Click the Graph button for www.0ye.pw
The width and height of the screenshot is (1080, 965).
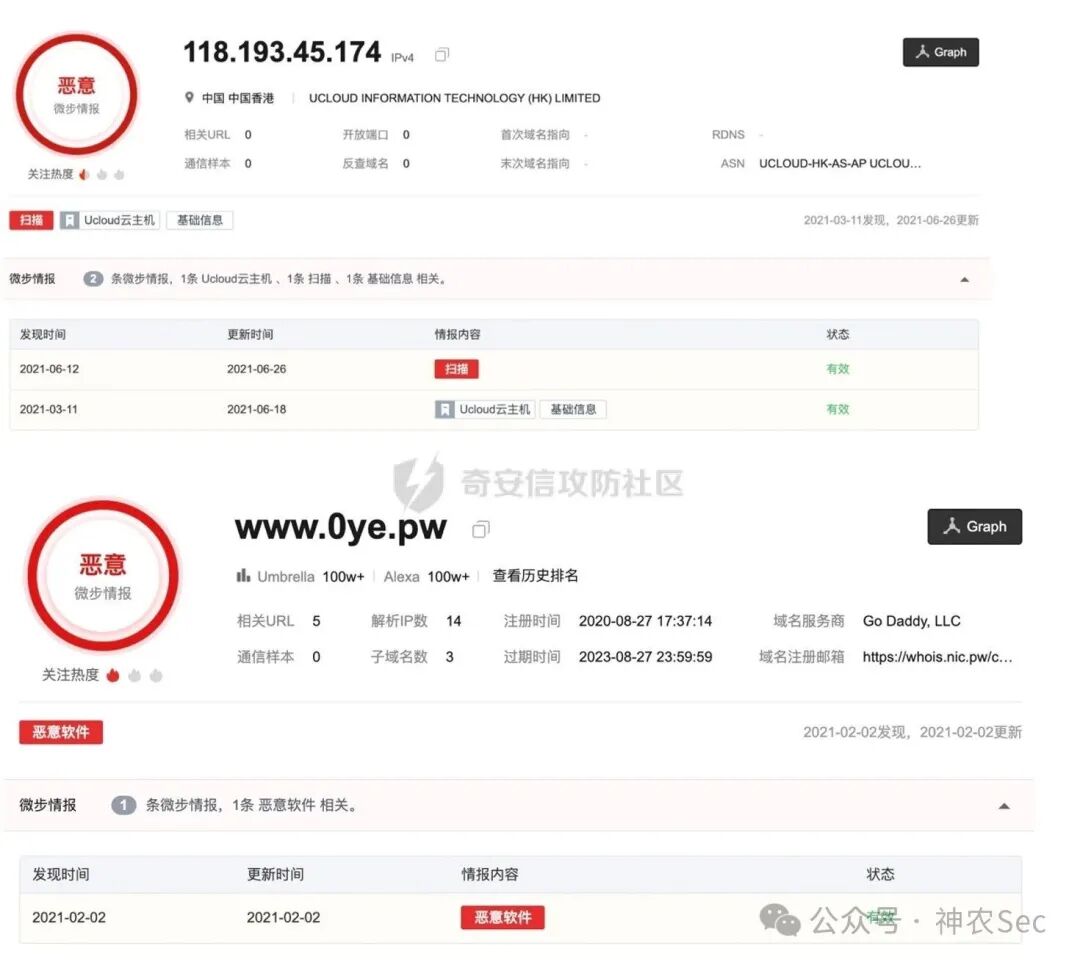click(974, 526)
